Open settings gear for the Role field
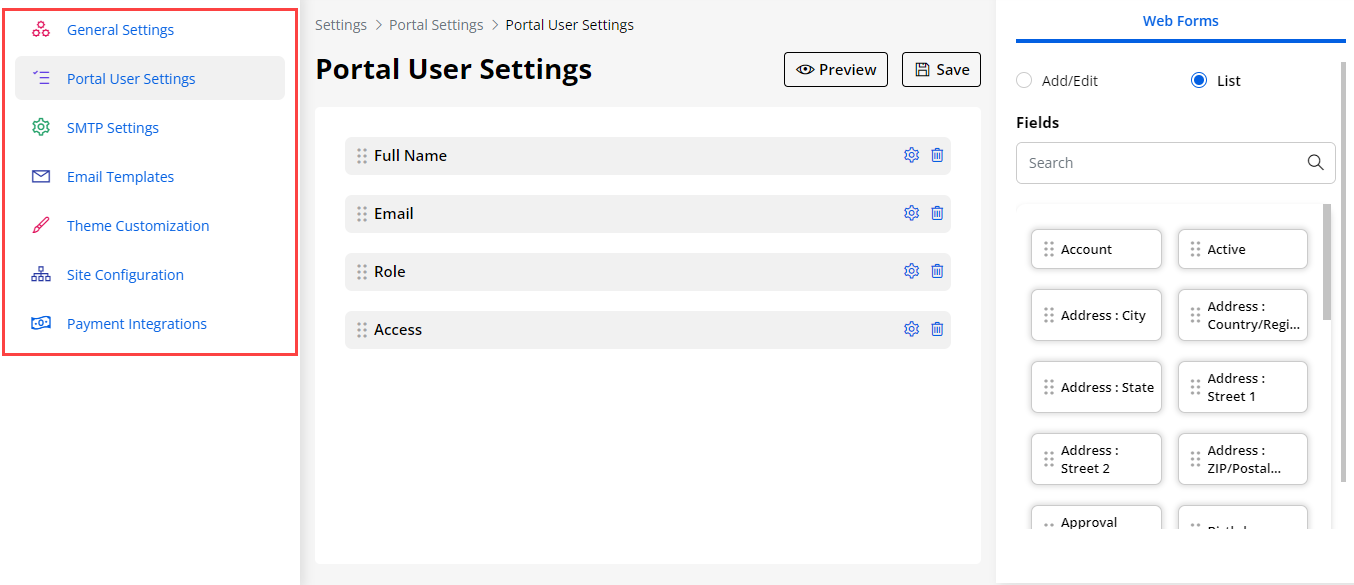Screen dimensions: 1354x585 (x=911, y=271)
